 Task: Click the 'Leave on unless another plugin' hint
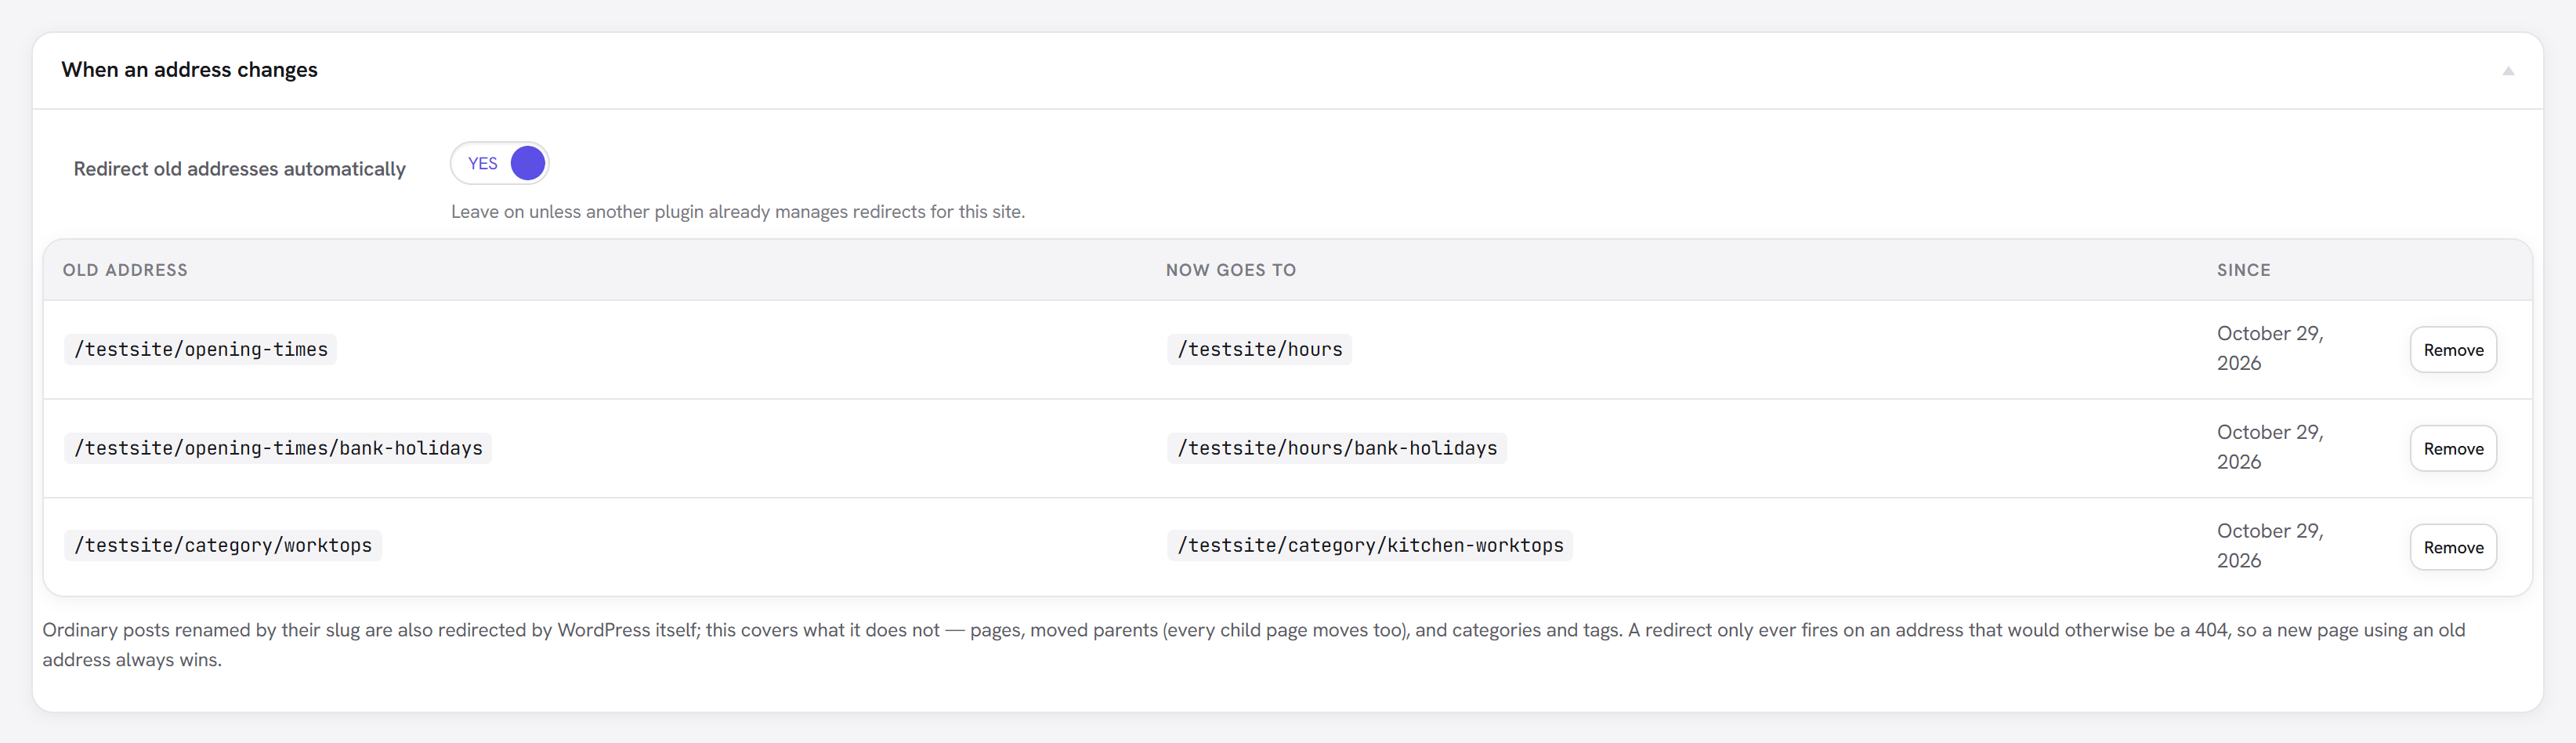(x=738, y=212)
